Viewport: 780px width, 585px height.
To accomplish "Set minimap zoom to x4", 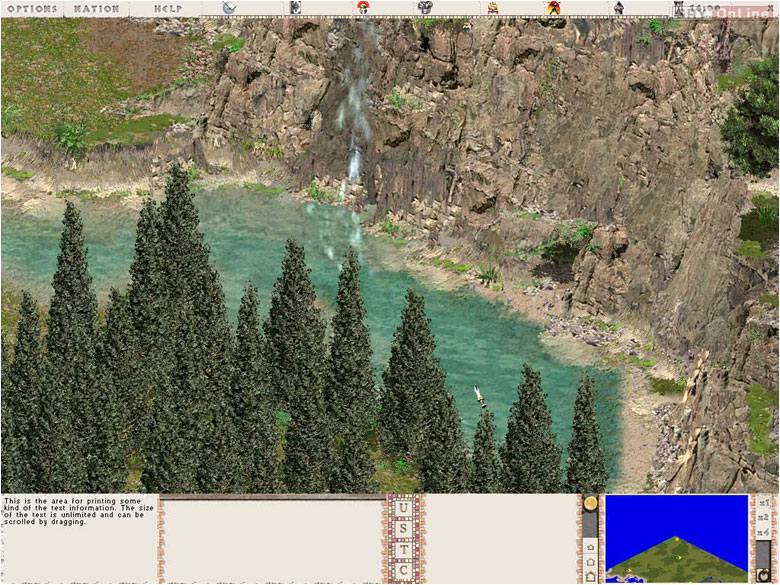I will click(764, 532).
